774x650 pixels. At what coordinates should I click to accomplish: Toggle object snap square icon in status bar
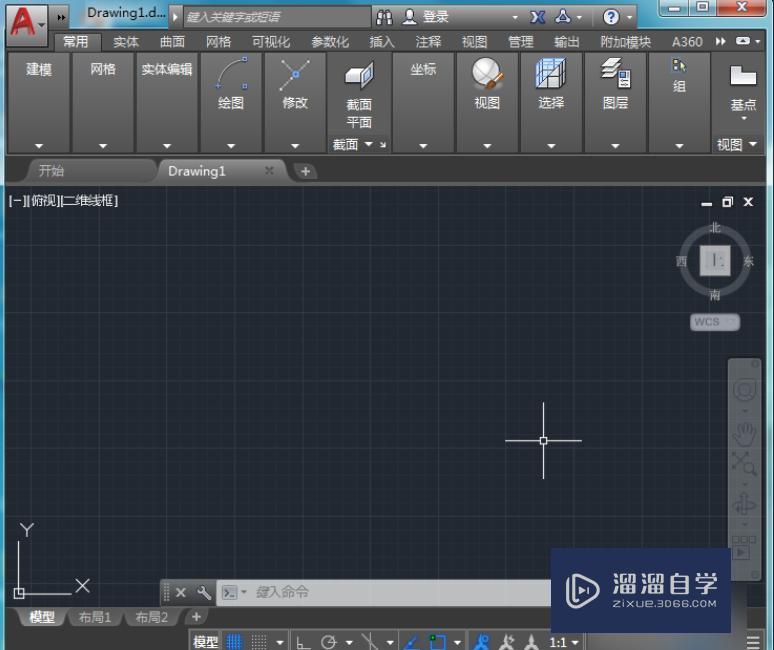(x=437, y=642)
